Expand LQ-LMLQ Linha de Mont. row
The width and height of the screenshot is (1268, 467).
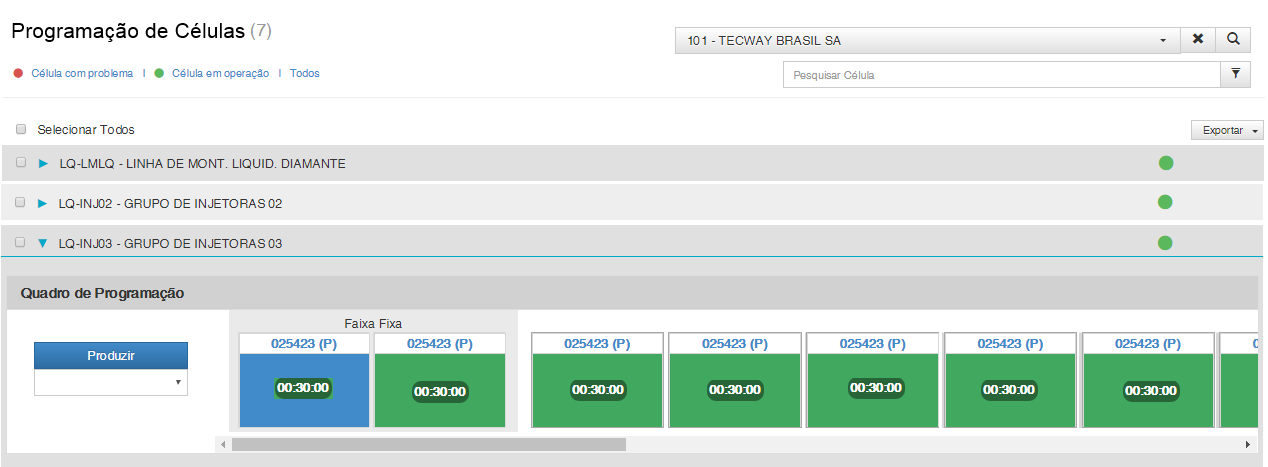coord(43,163)
